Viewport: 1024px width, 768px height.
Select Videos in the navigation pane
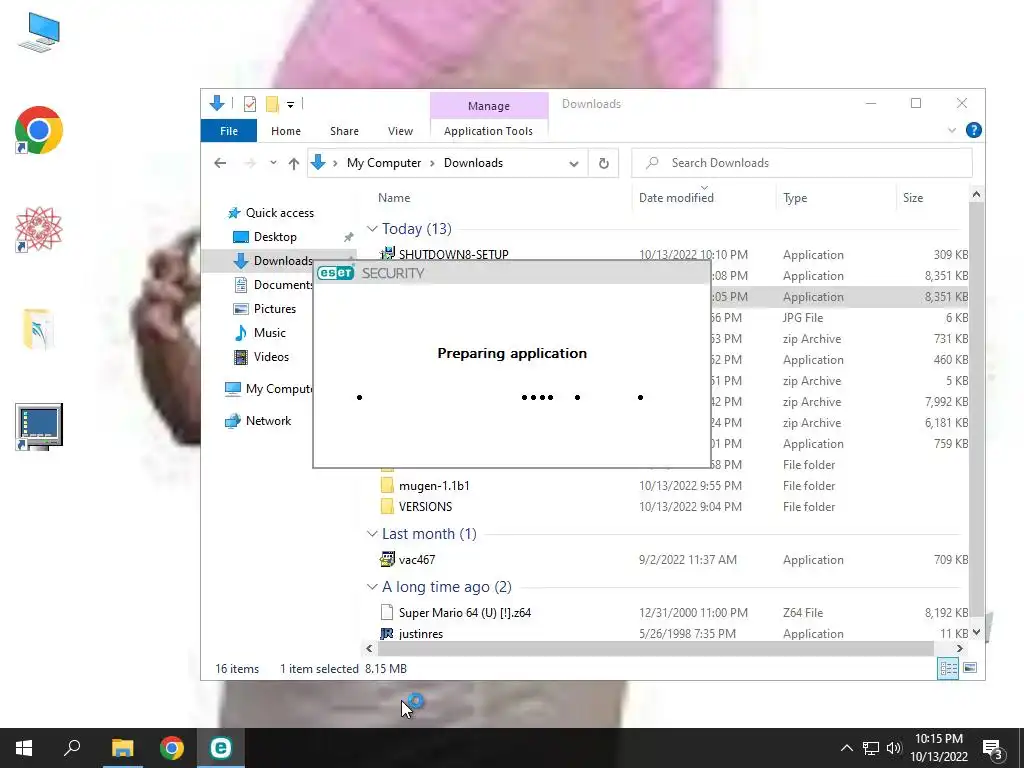(x=271, y=357)
